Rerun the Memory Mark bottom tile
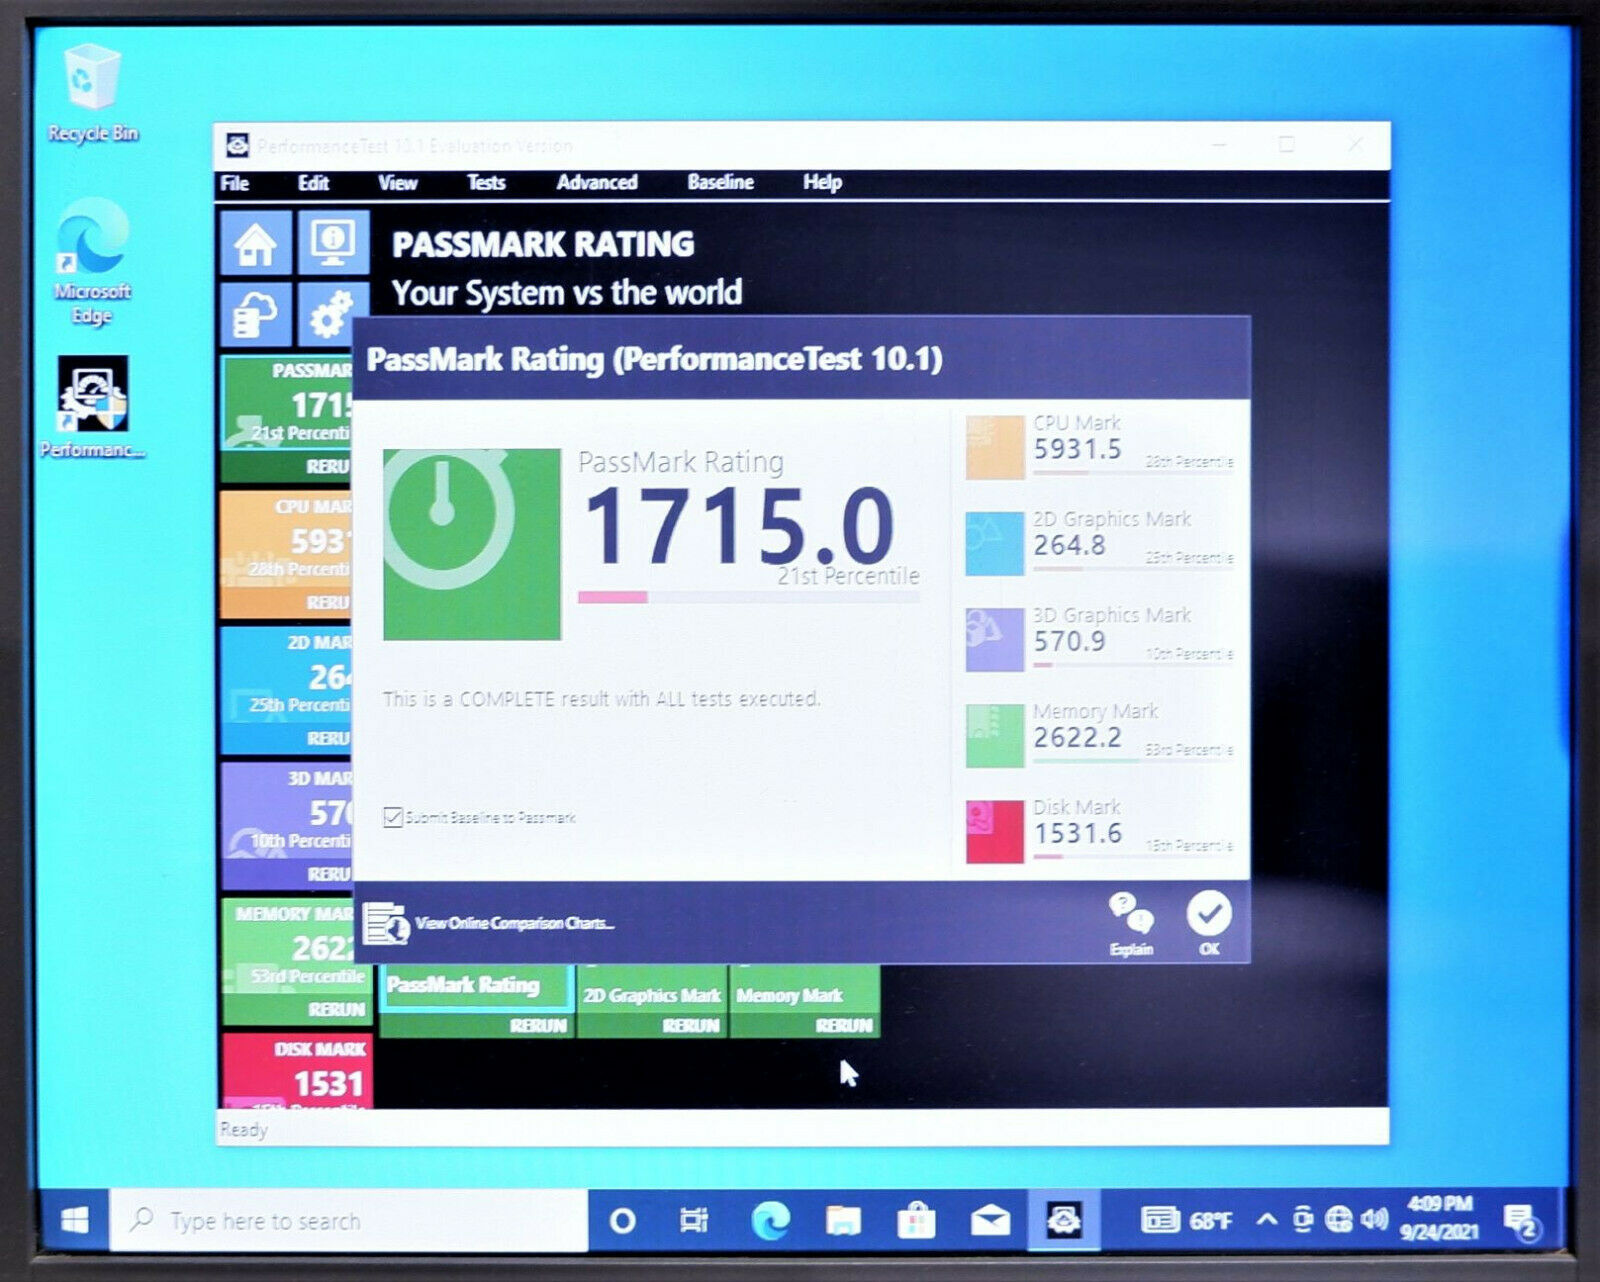 tap(844, 1026)
